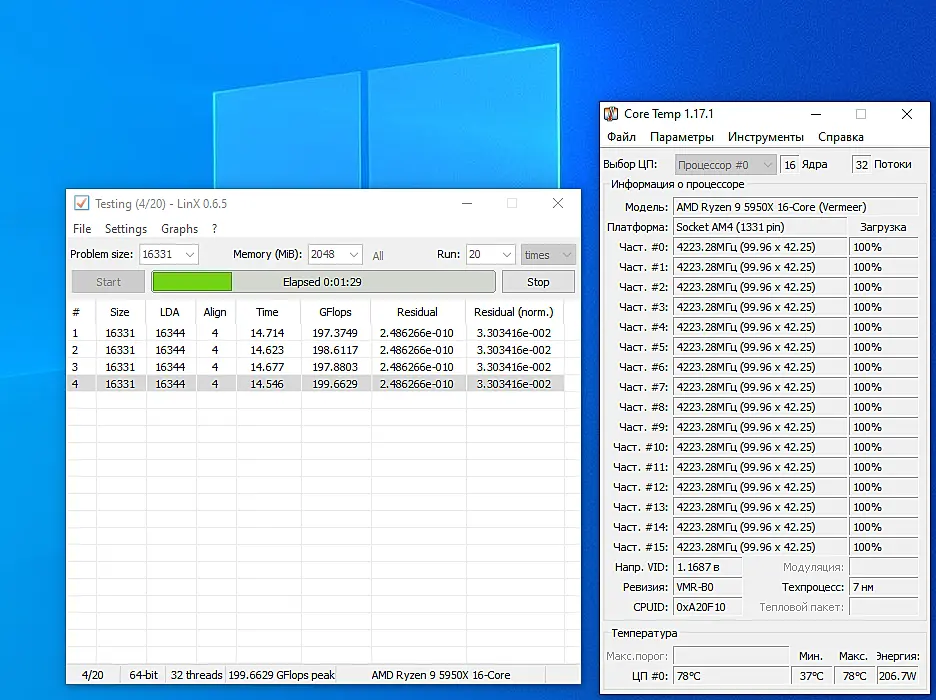936x700 pixels.
Task: Close the Core Temp window
Action: (x=907, y=114)
